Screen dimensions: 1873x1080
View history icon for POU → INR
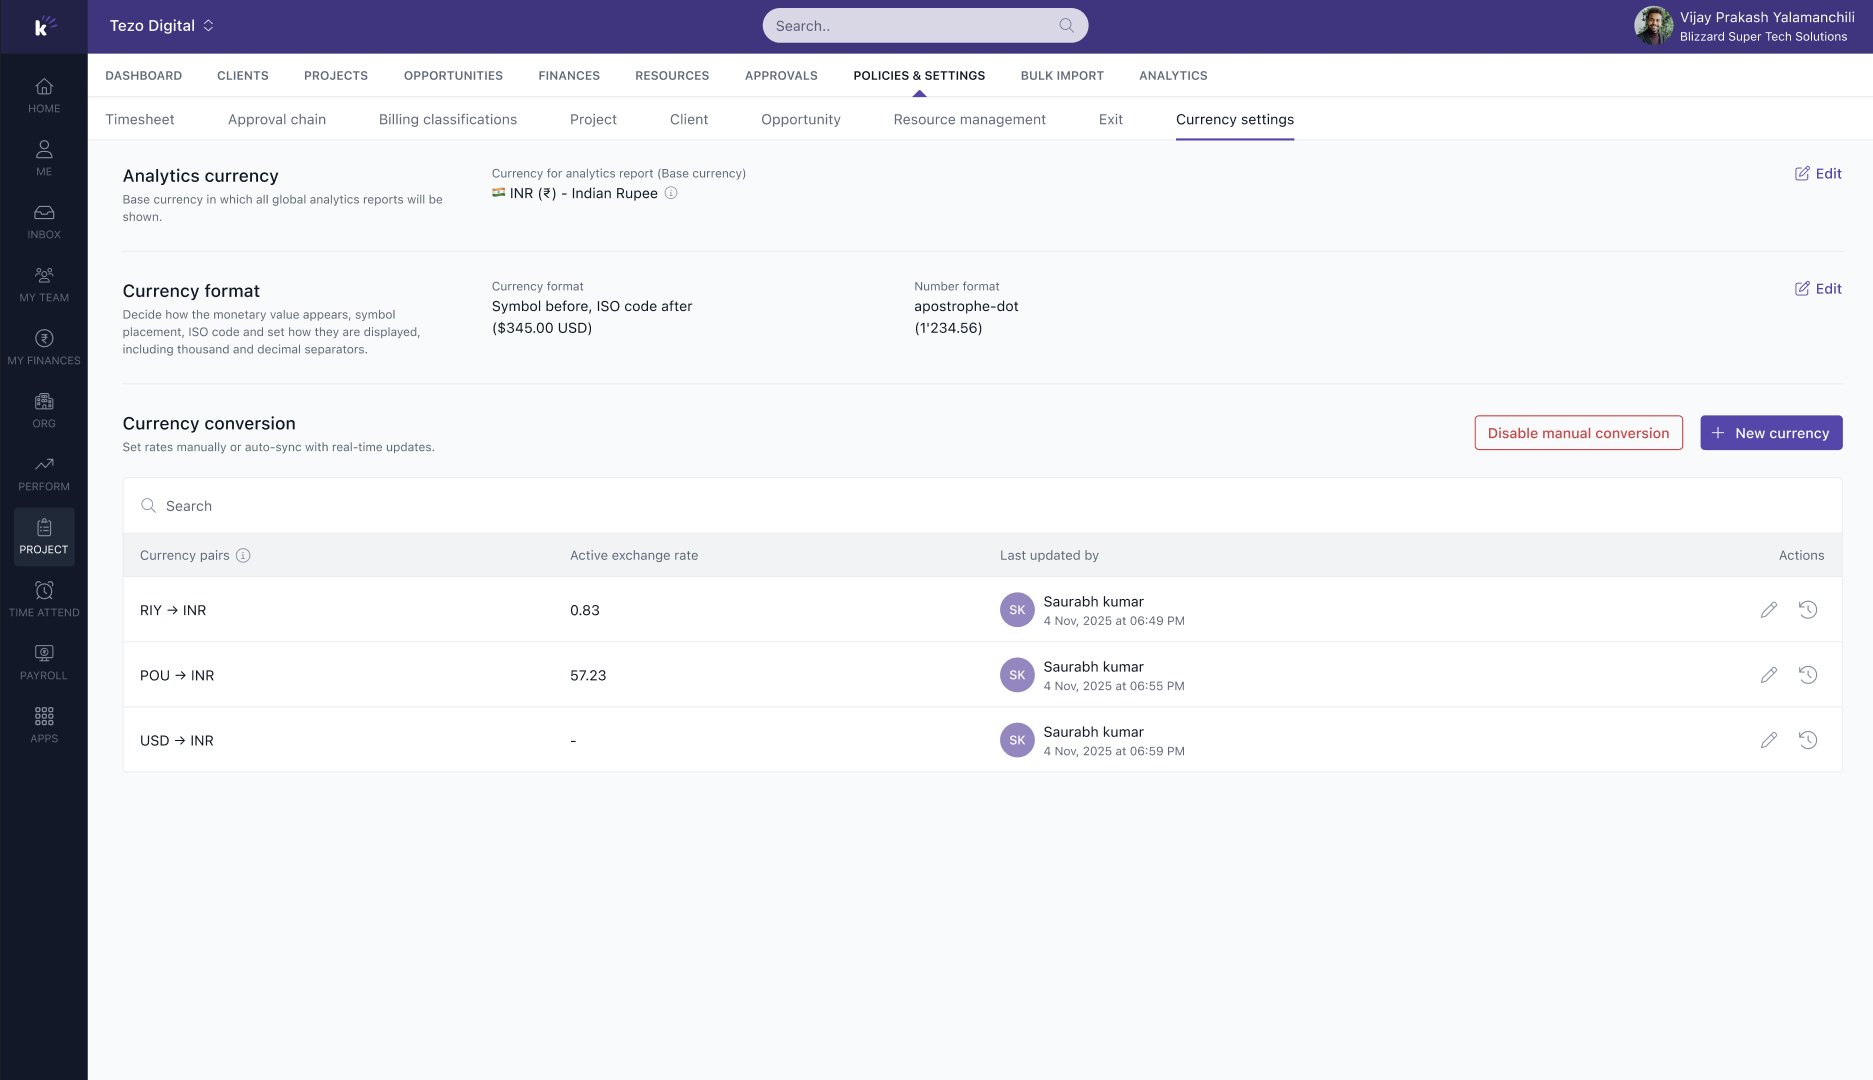tap(1807, 675)
